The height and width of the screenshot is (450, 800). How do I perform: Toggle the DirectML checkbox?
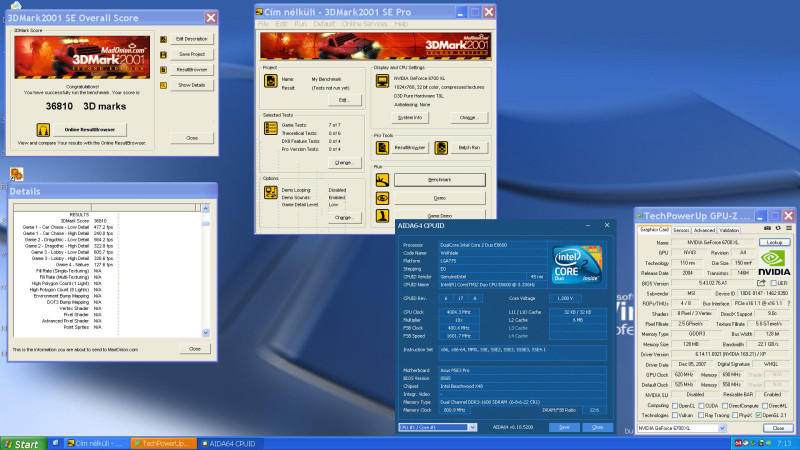tap(765, 406)
